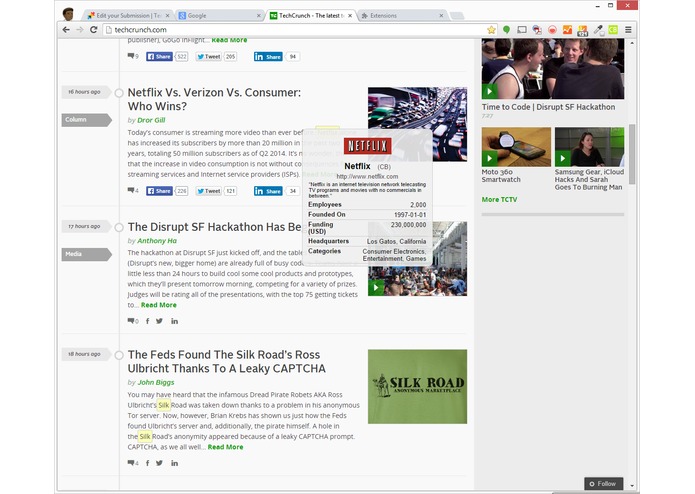Image resolution: width=695 pixels, height=494 pixels.
Task: Share Netflix article on Facebook
Action: click(x=159, y=191)
